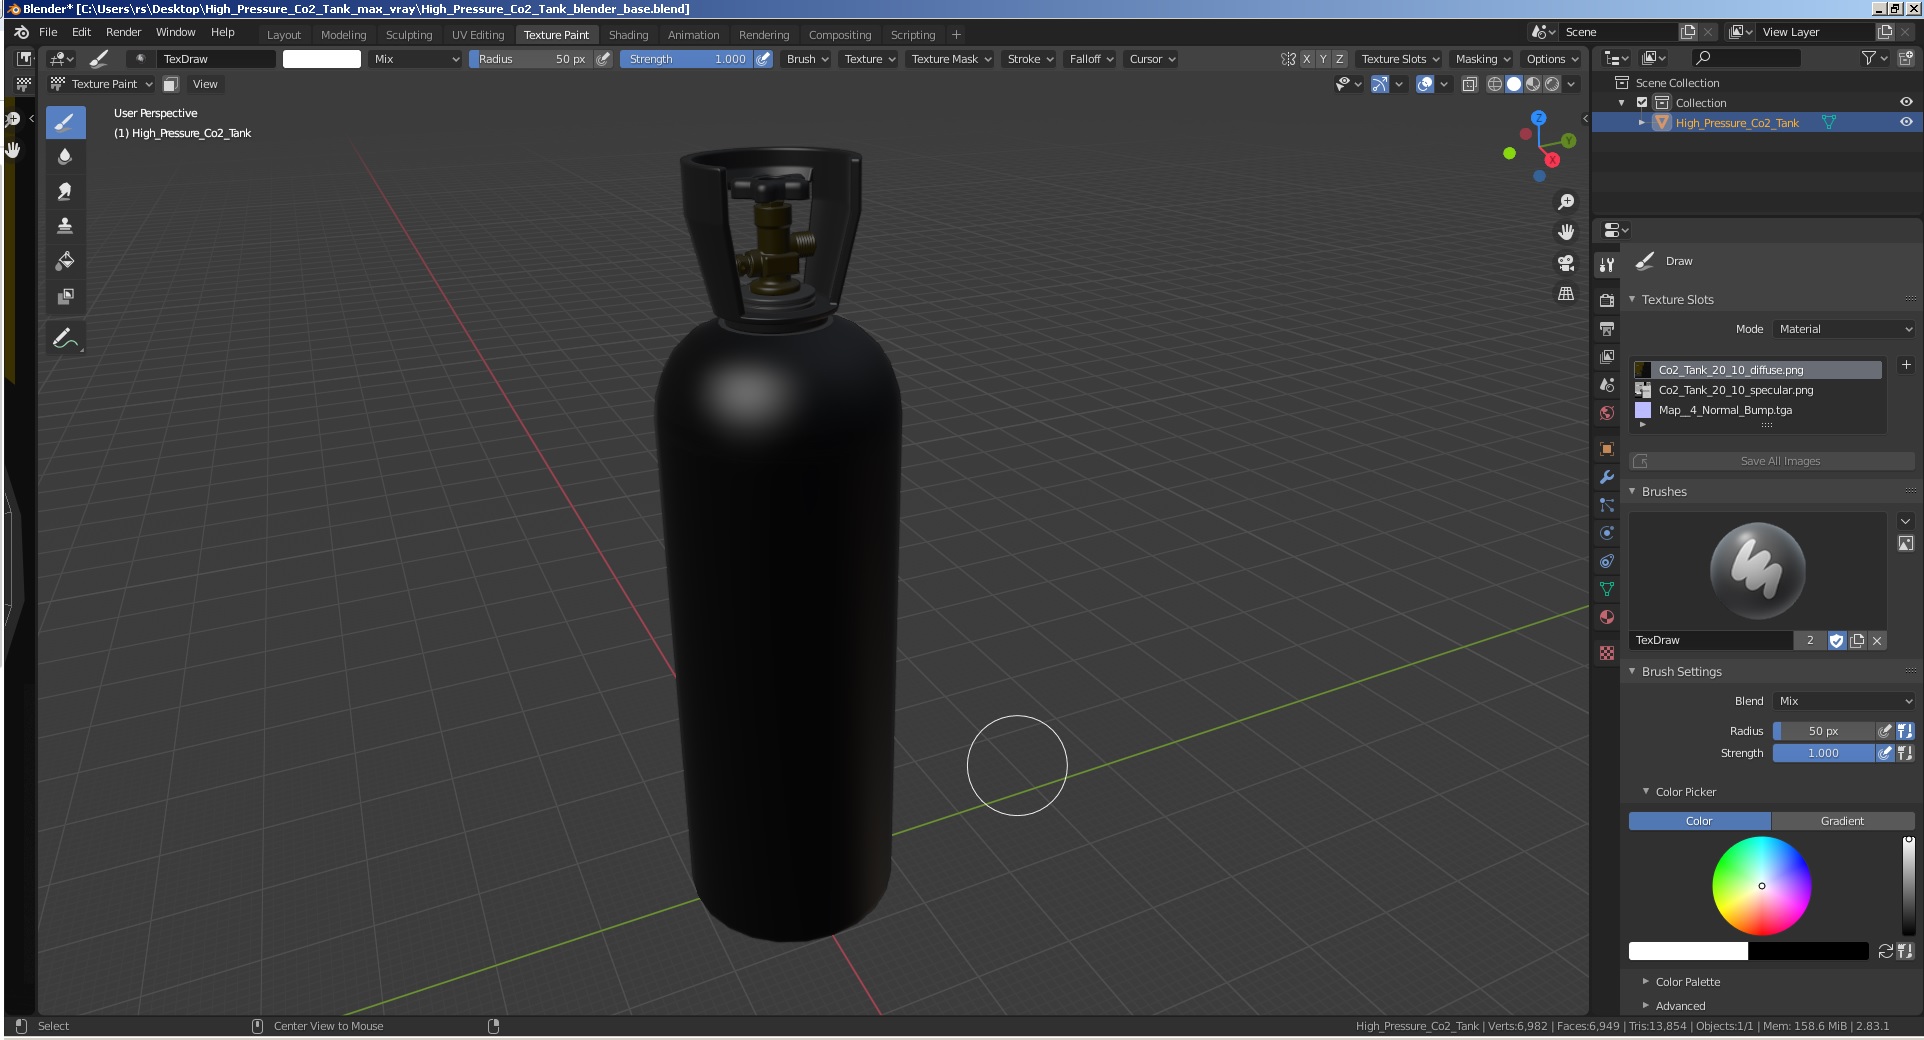Select the Mask tool

click(x=65, y=296)
